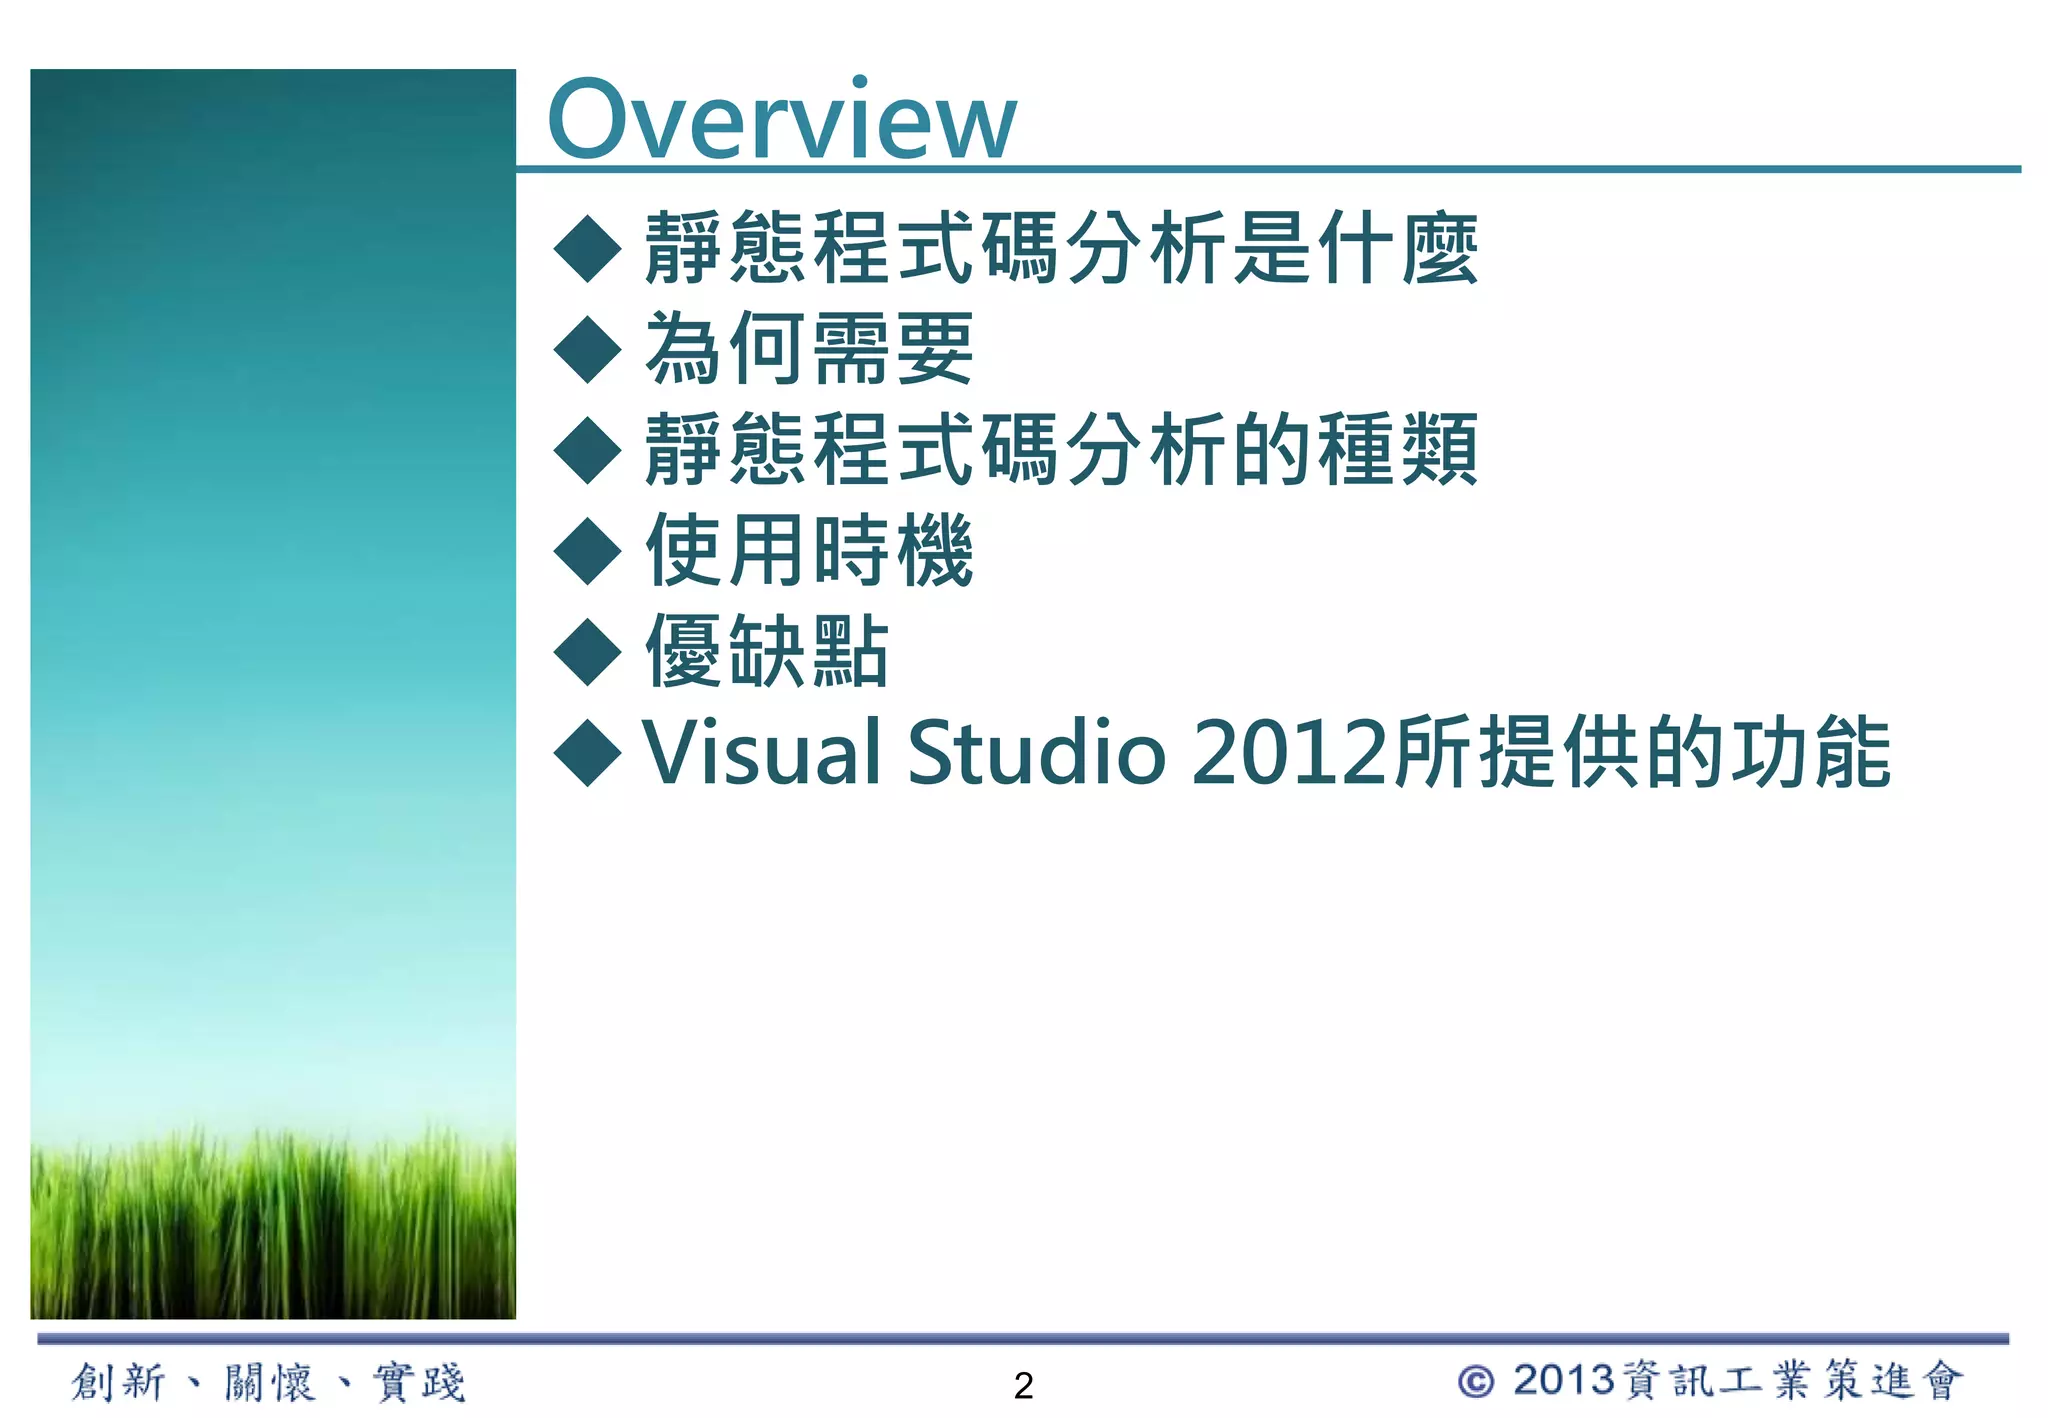Click the page number 2 in the footer

pos(1023,1386)
